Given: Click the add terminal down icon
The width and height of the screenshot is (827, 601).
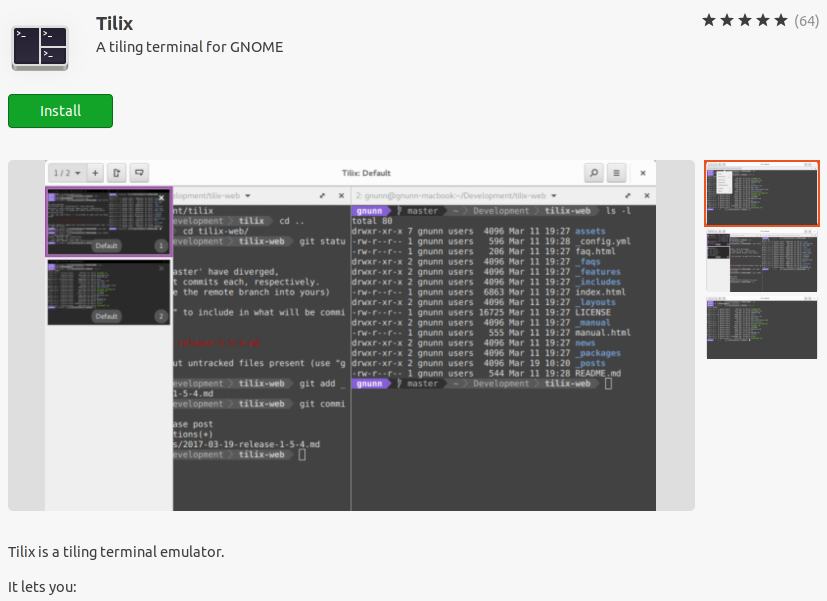Looking at the screenshot, I should (139, 173).
